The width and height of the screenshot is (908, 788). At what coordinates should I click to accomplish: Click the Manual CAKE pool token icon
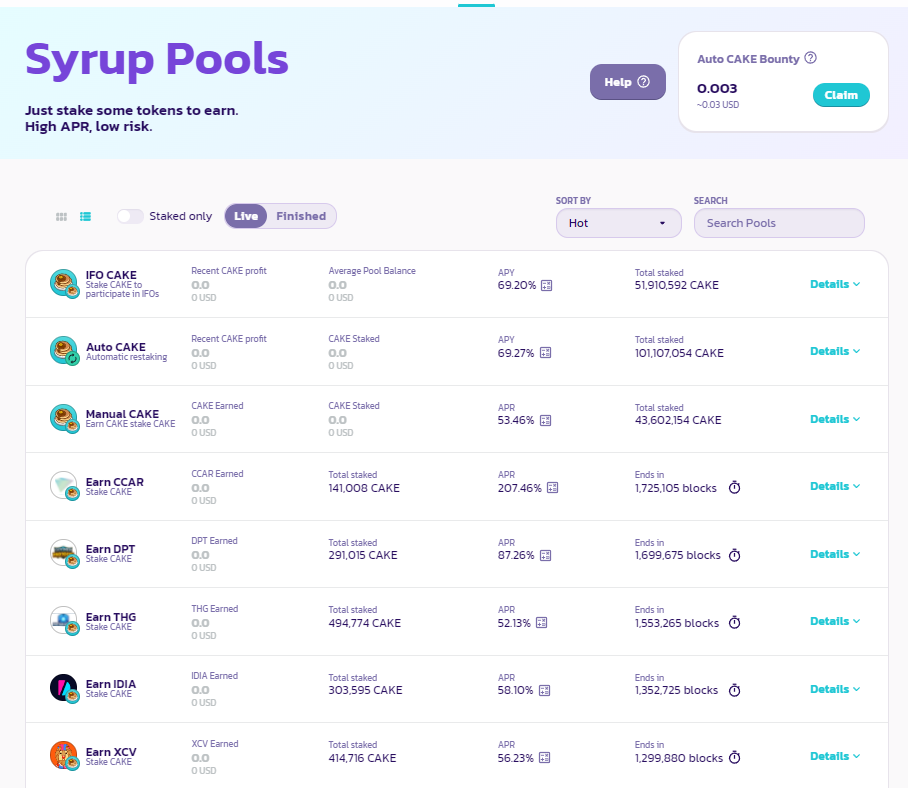[64, 419]
